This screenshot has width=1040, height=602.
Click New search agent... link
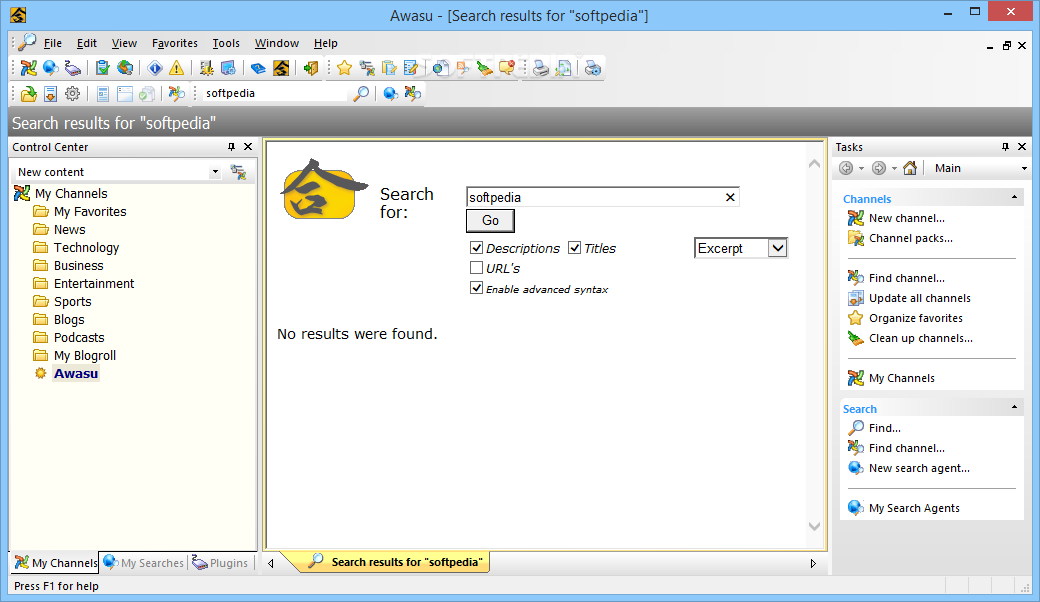pyautogui.click(x=919, y=468)
